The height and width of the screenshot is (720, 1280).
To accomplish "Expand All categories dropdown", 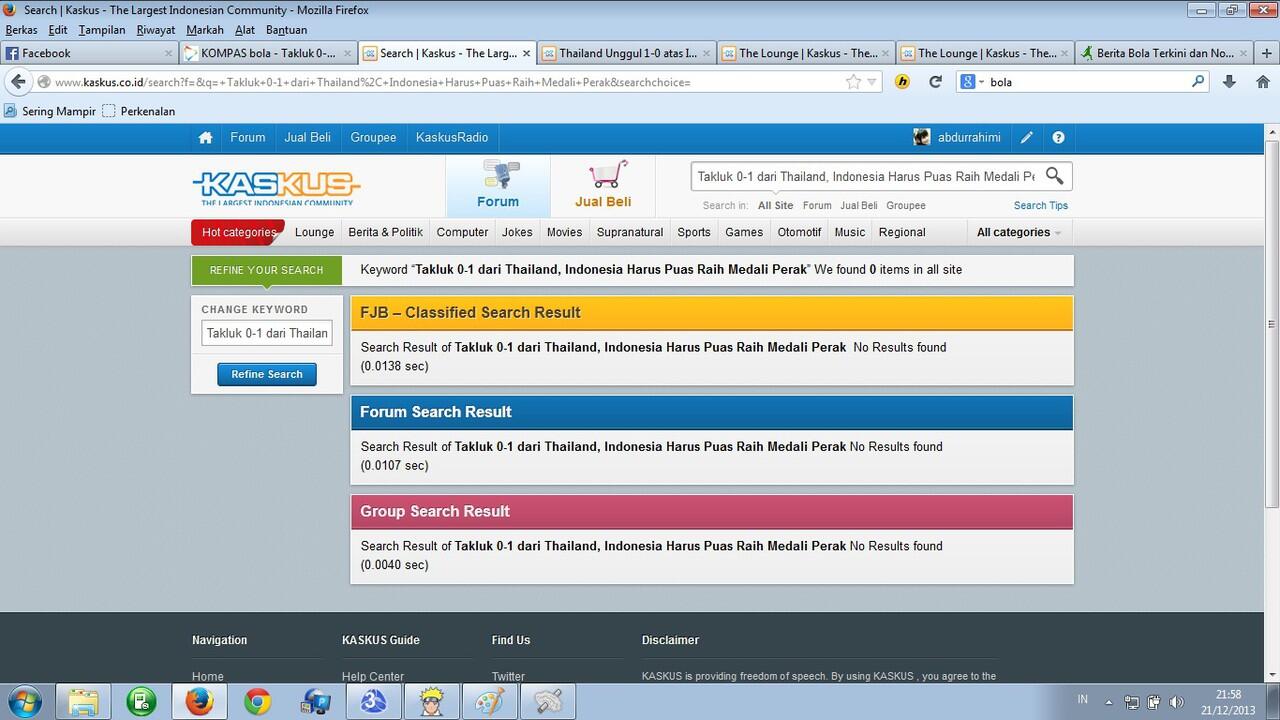I will pos(1018,232).
